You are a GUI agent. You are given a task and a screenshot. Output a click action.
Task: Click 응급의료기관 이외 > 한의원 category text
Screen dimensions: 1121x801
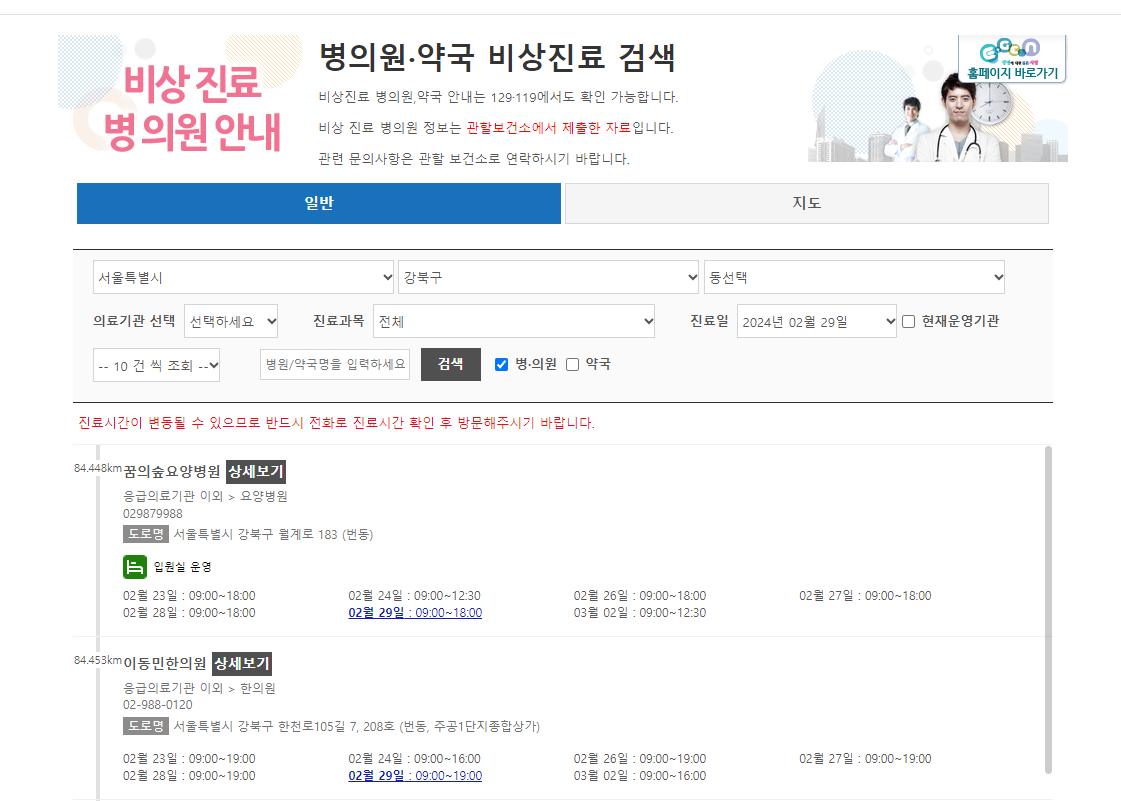[199, 688]
